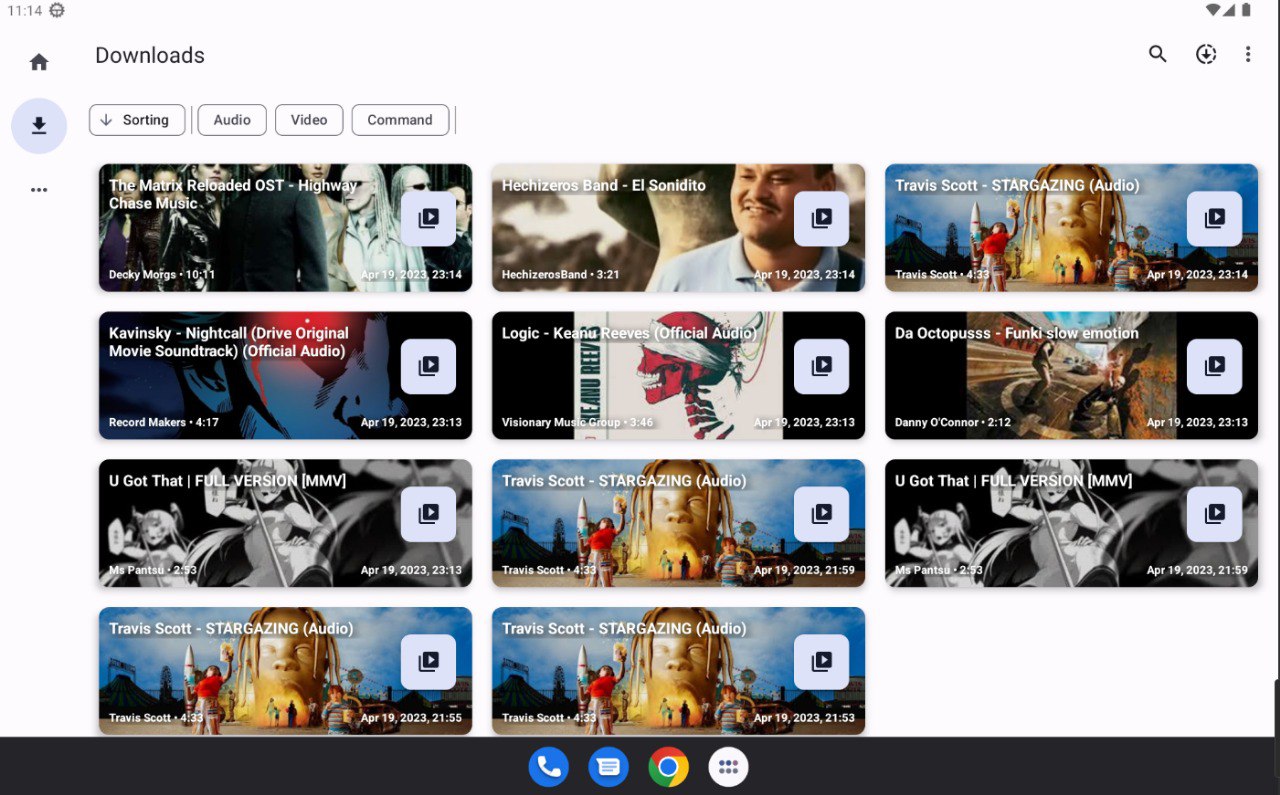Open the Da Octopusss card thumbnail
Screen dimensions: 1280x795
(1071, 375)
